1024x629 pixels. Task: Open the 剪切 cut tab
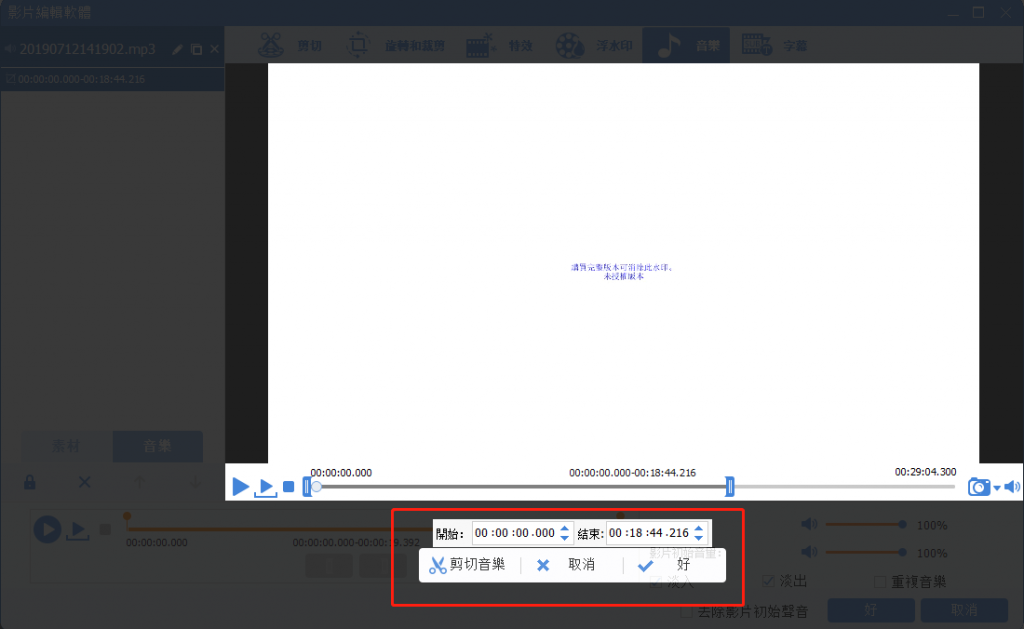(290, 45)
